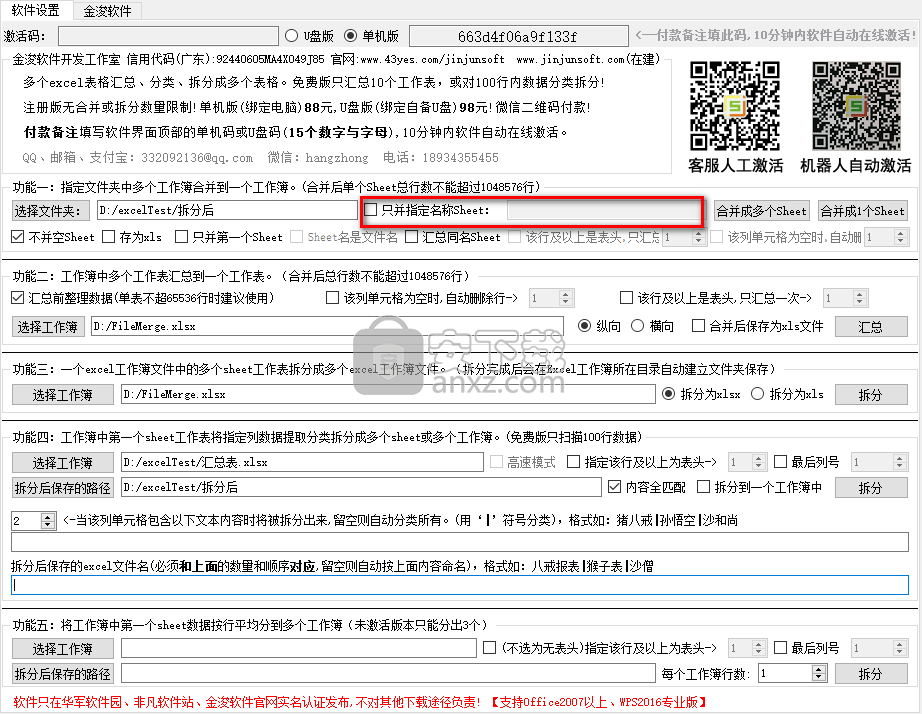Click the 汇总 button

pos(871,326)
